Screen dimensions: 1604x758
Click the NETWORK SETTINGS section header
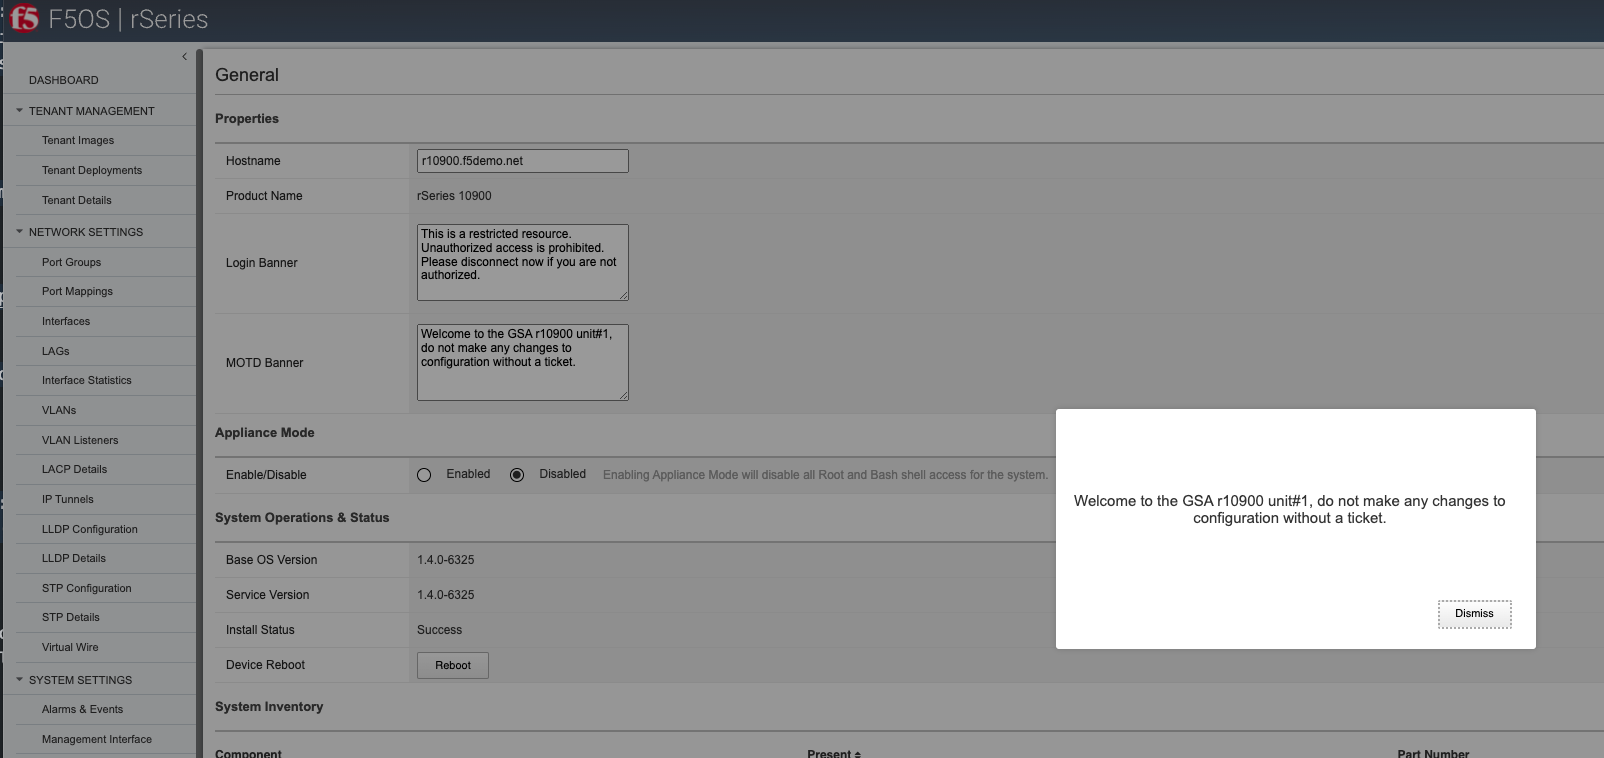click(86, 232)
